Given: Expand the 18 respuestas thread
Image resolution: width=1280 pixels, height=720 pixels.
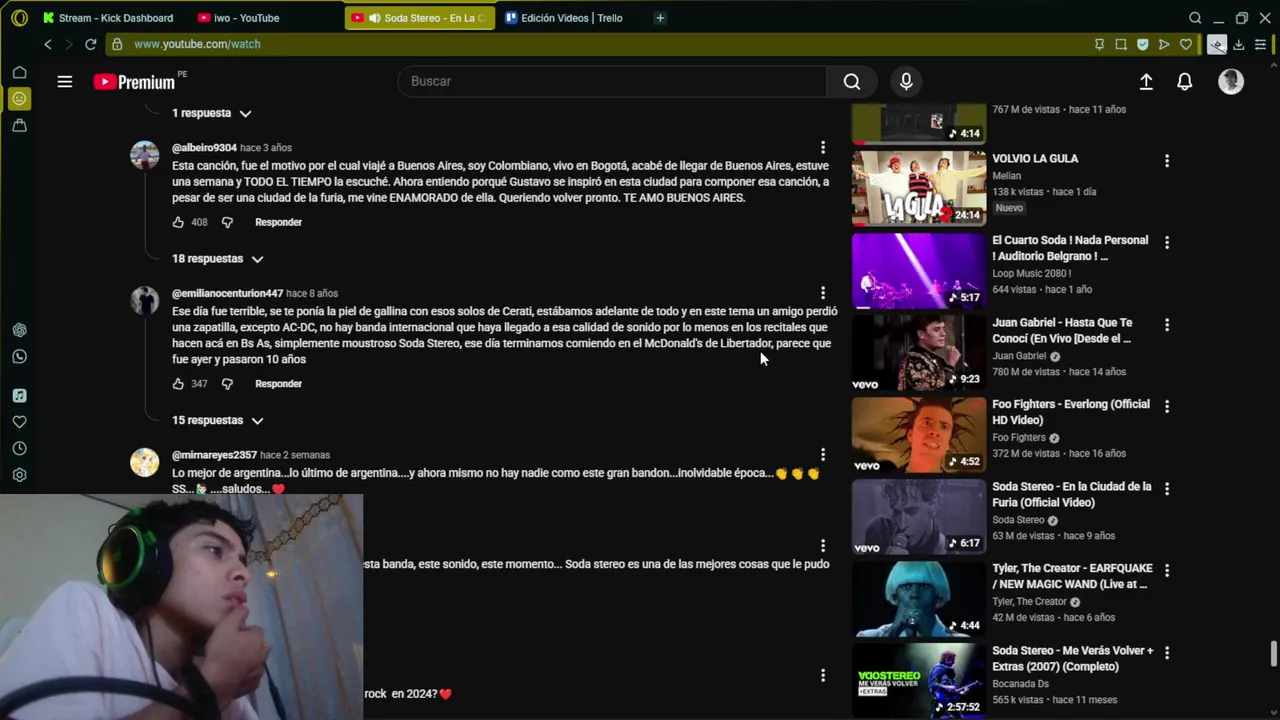Looking at the screenshot, I should (217, 259).
